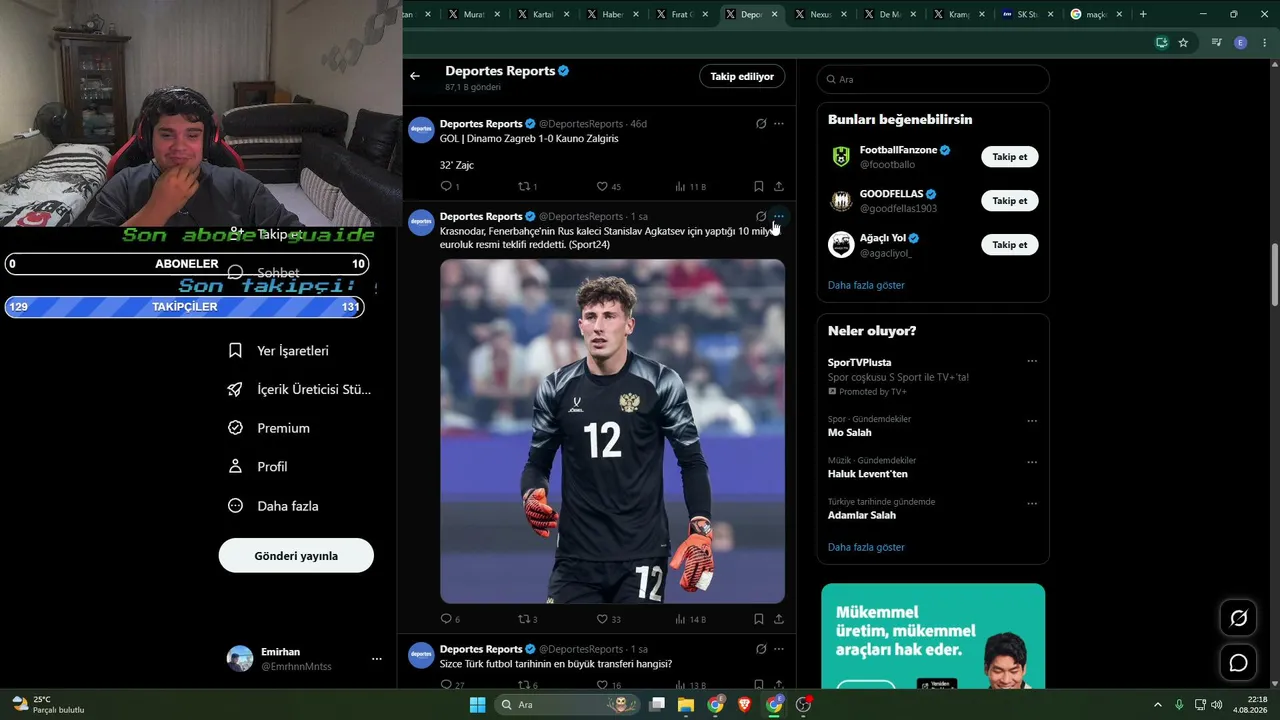Repost the Dinamo Zagreb goal post
Screen dimensions: 1280x720
pyautogui.click(x=523, y=186)
